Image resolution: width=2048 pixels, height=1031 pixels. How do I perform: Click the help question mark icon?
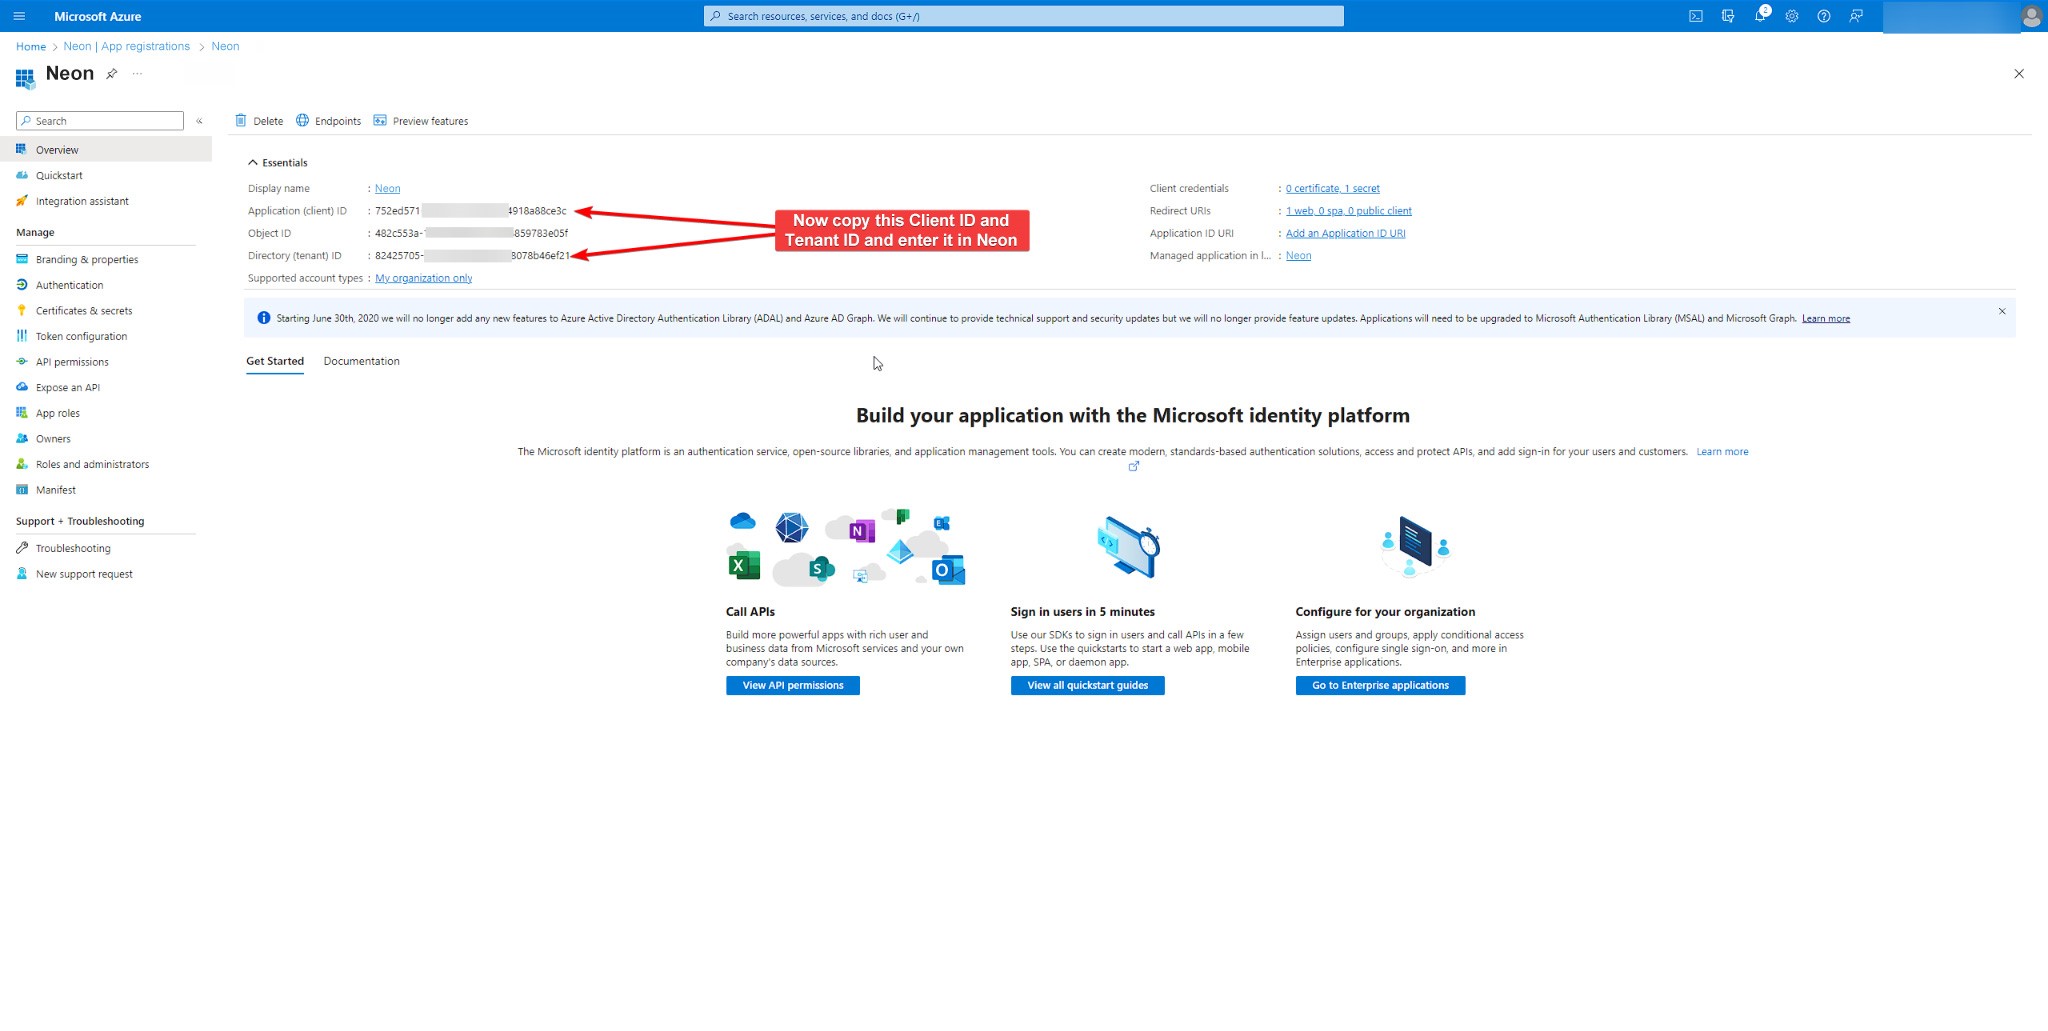pyautogui.click(x=1824, y=16)
